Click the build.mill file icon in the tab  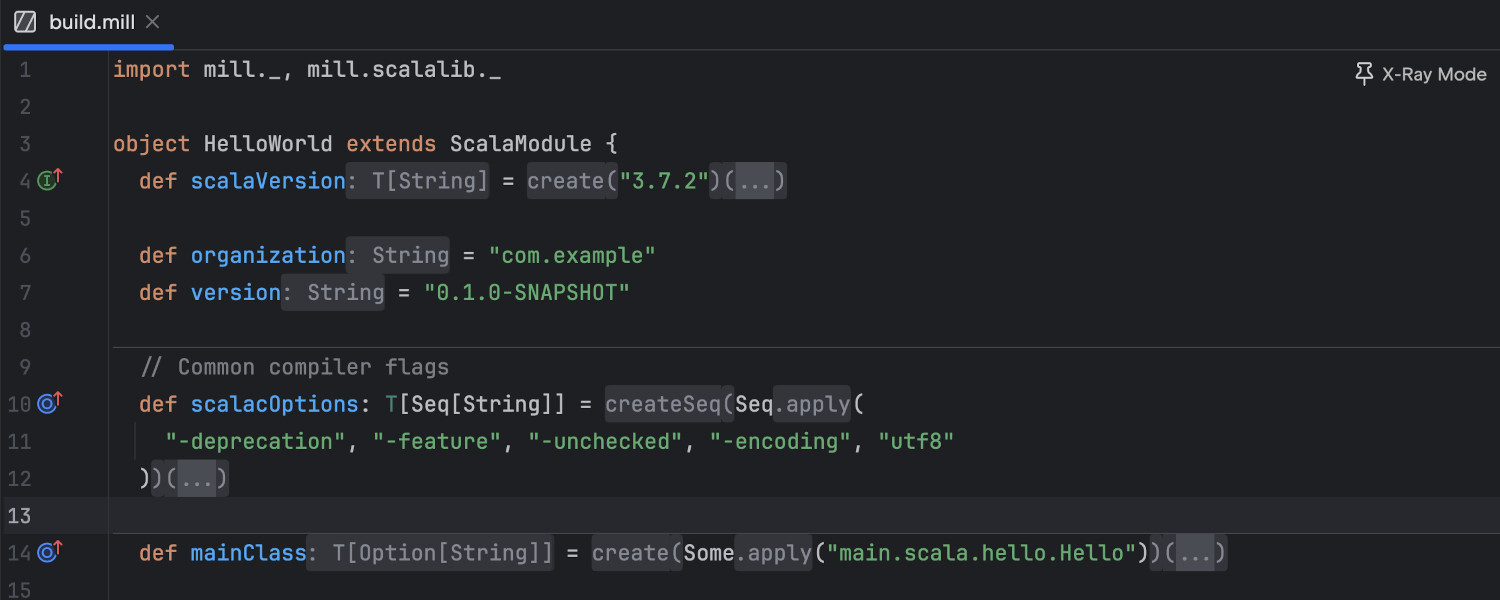[x=24, y=21]
